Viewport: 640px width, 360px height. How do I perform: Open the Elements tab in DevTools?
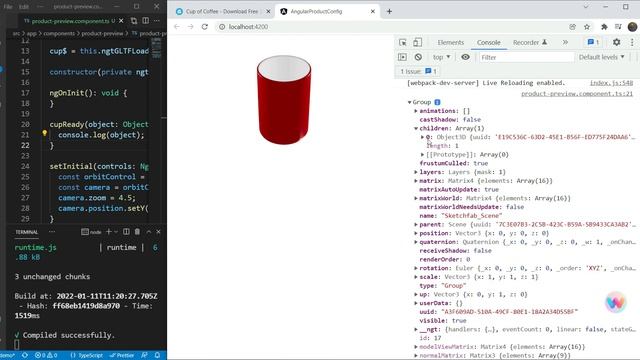(x=451, y=42)
